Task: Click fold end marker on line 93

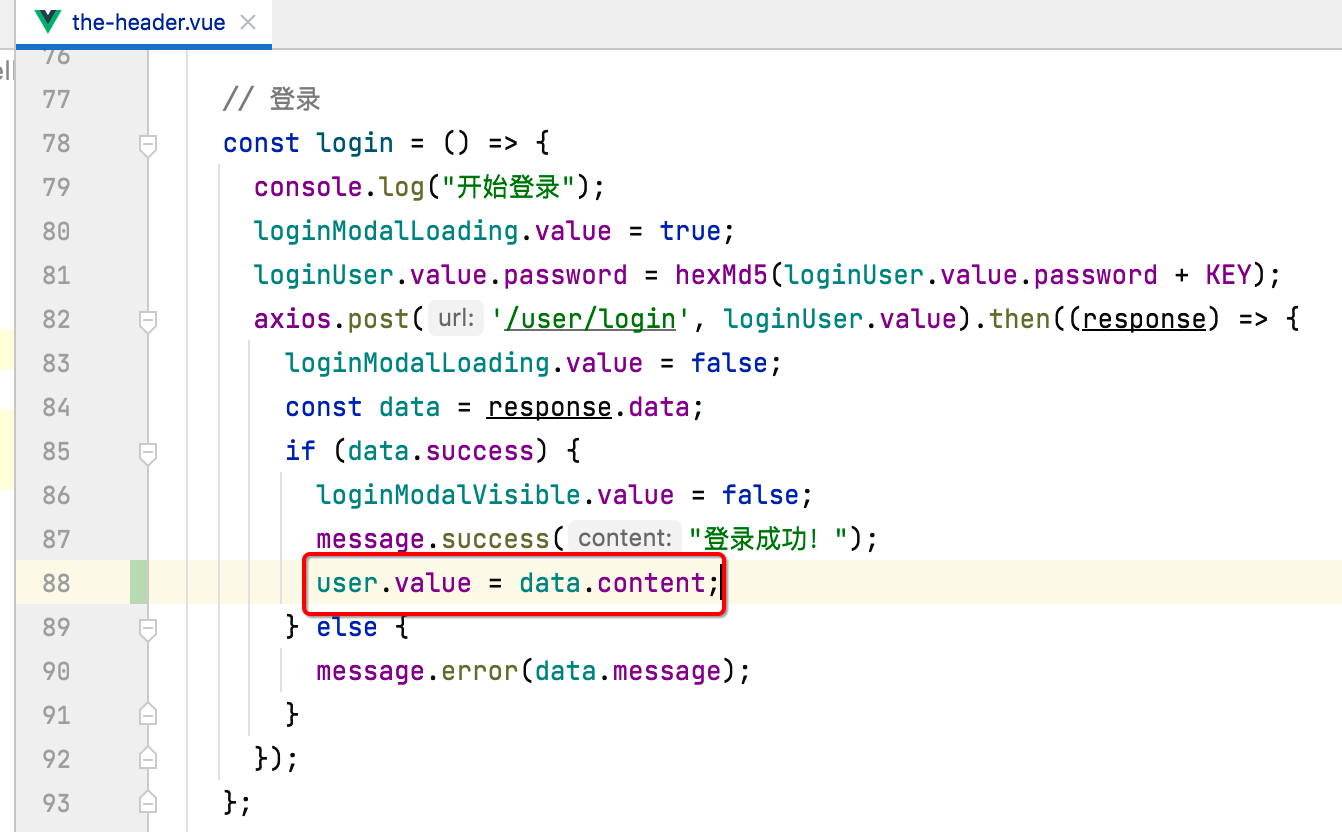Action: [148, 803]
